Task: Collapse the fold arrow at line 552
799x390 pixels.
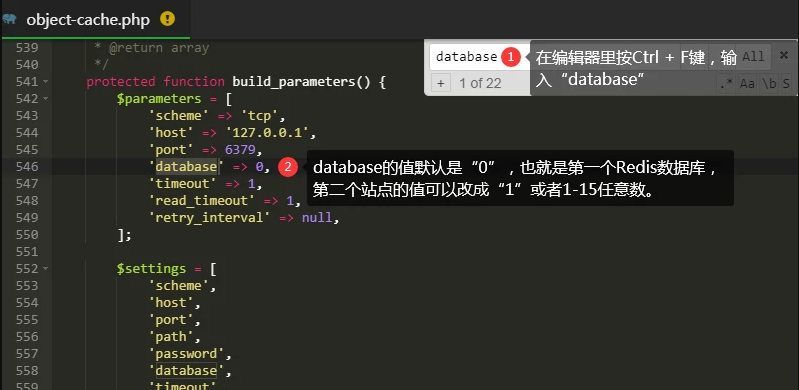Action: click(46, 269)
